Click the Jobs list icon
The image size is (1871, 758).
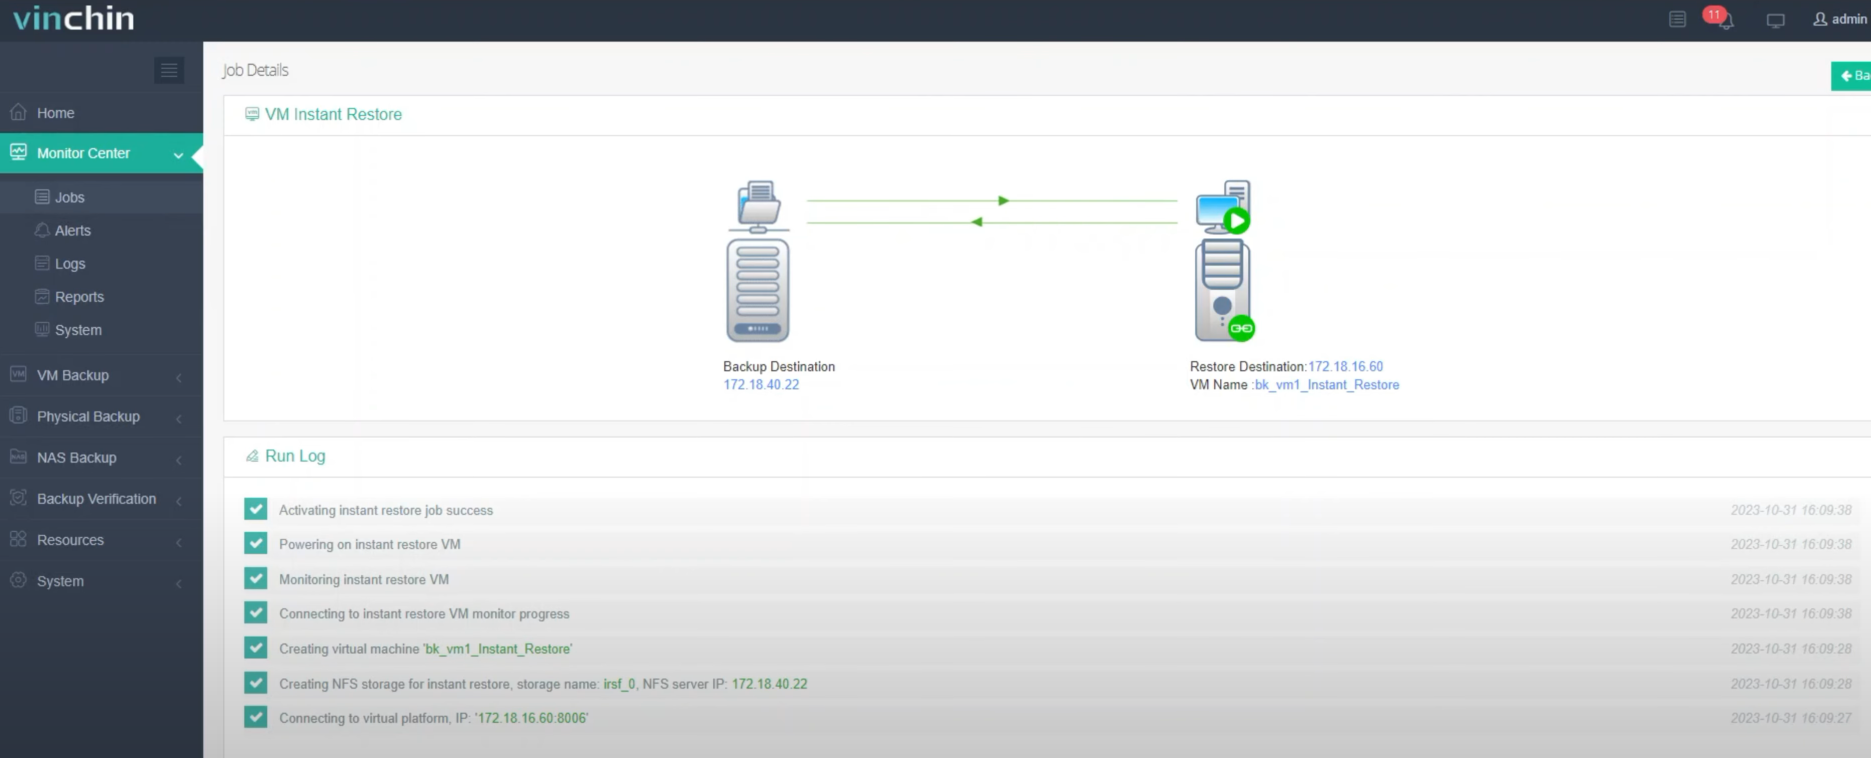[x=42, y=197]
